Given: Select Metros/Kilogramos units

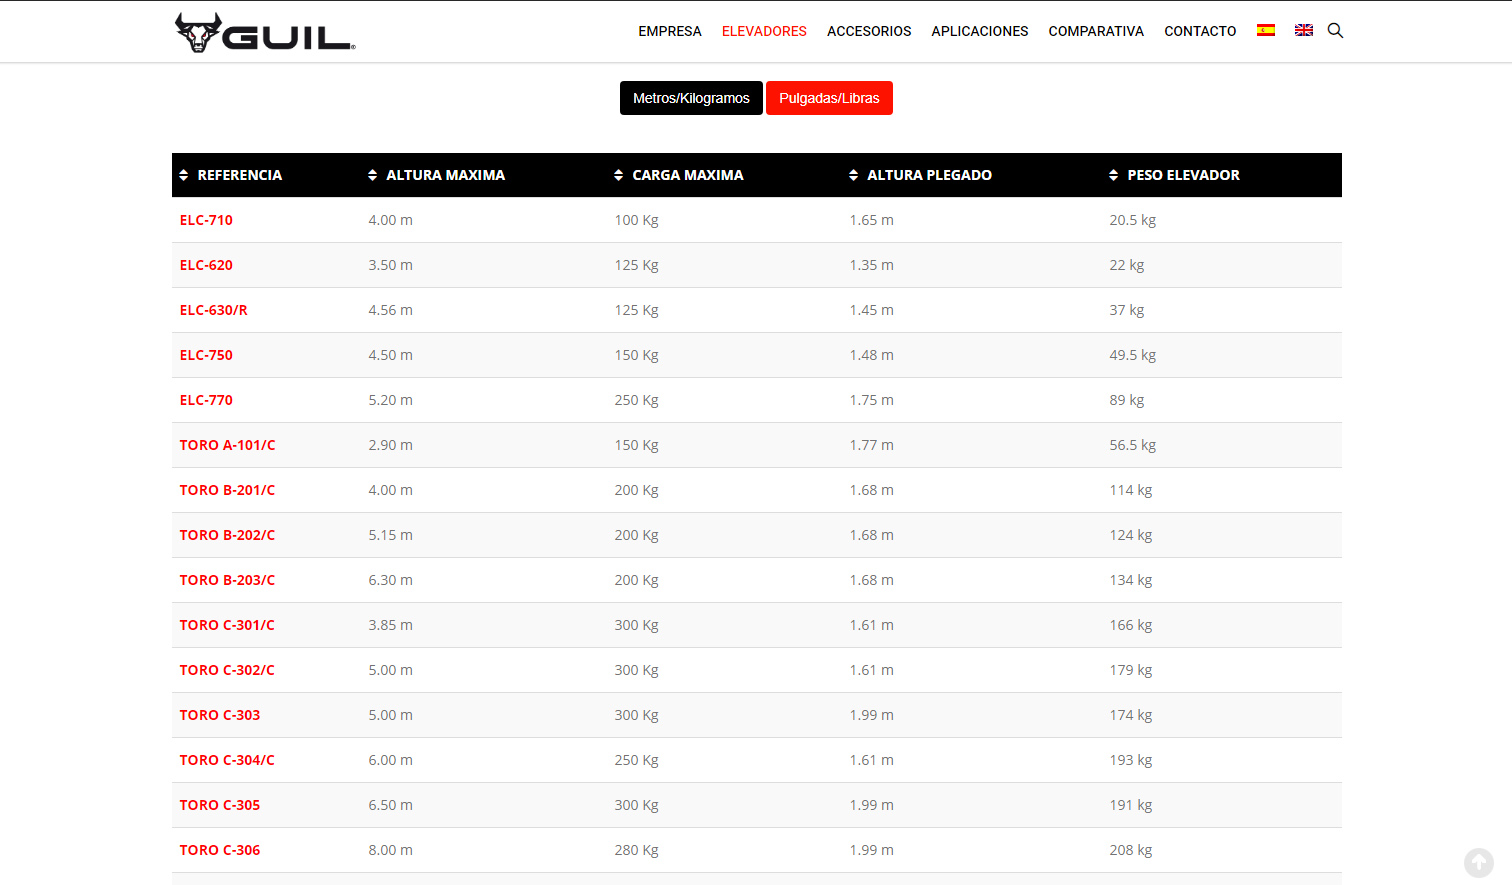Looking at the screenshot, I should (x=691, y=98).
